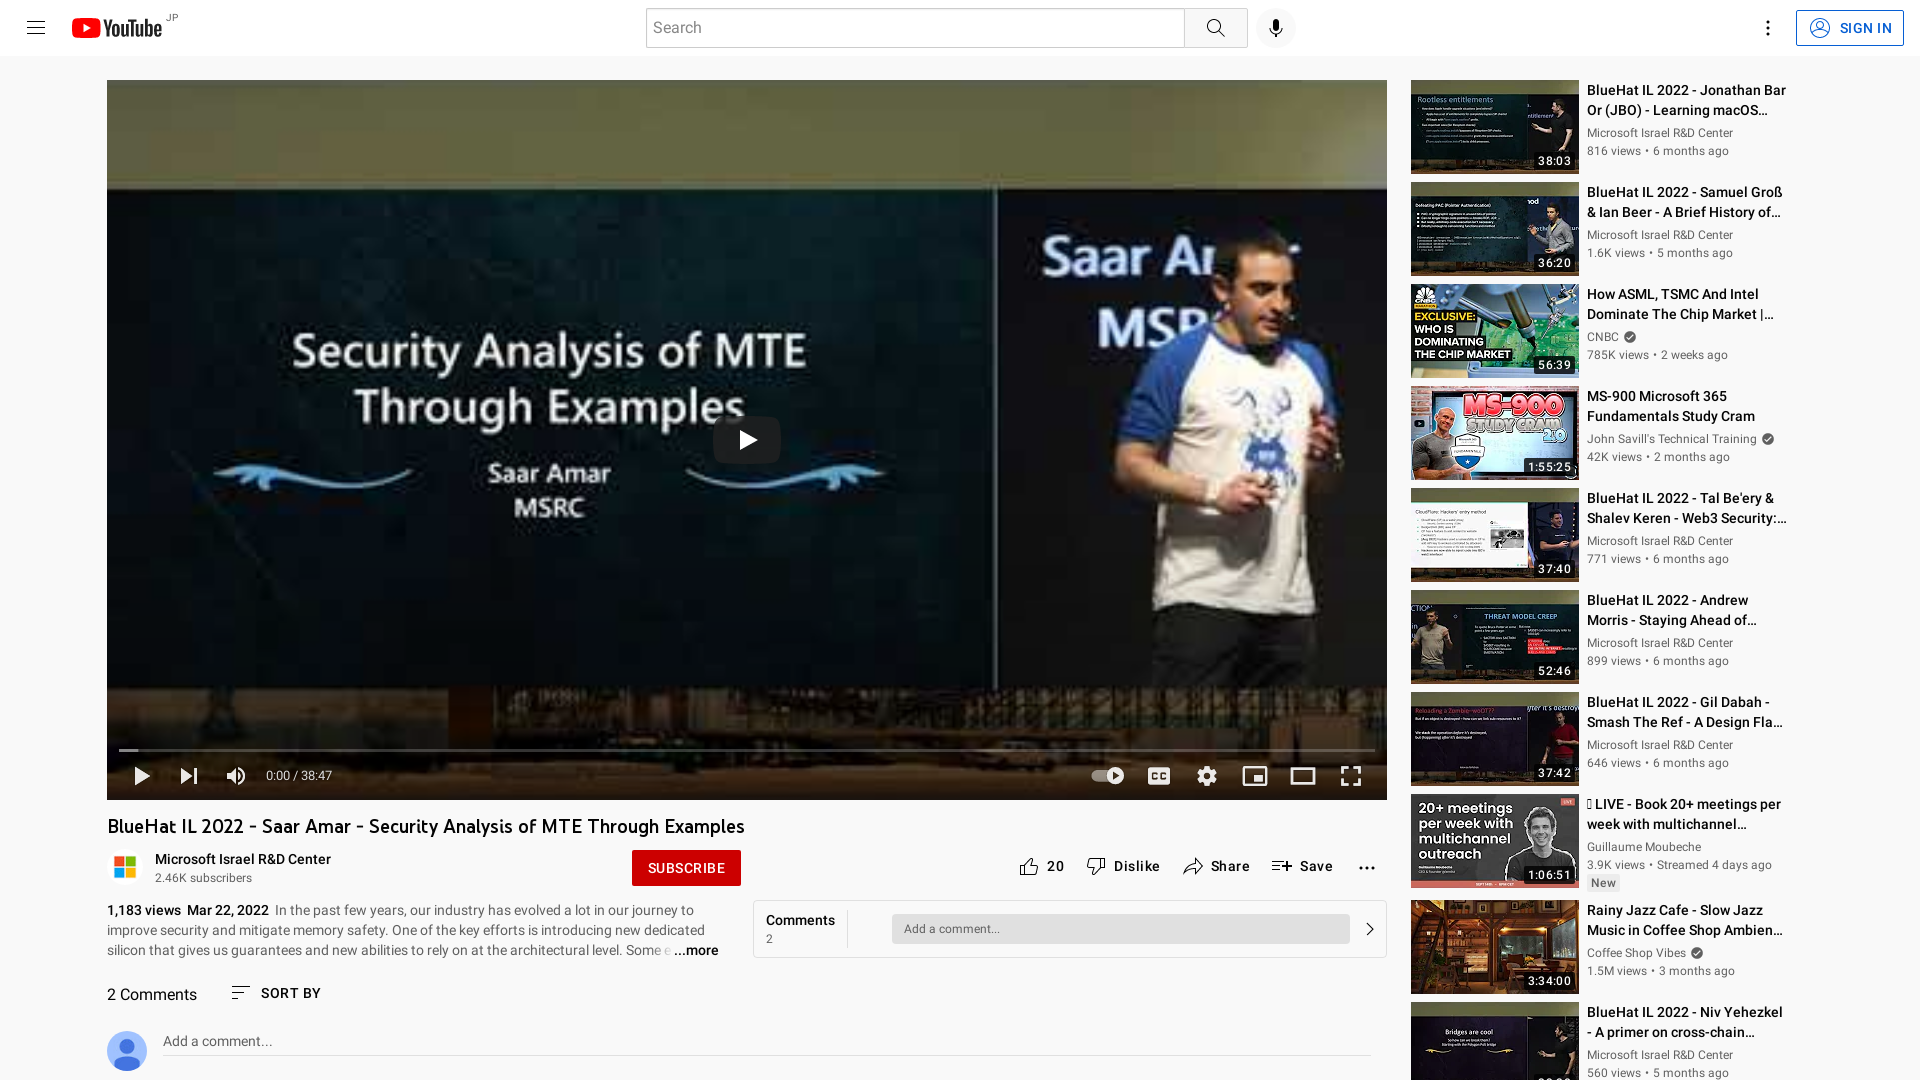This screenshot has width=1920, height=1080.
Task: Open the Share dialog
Action: [1216, 867]
